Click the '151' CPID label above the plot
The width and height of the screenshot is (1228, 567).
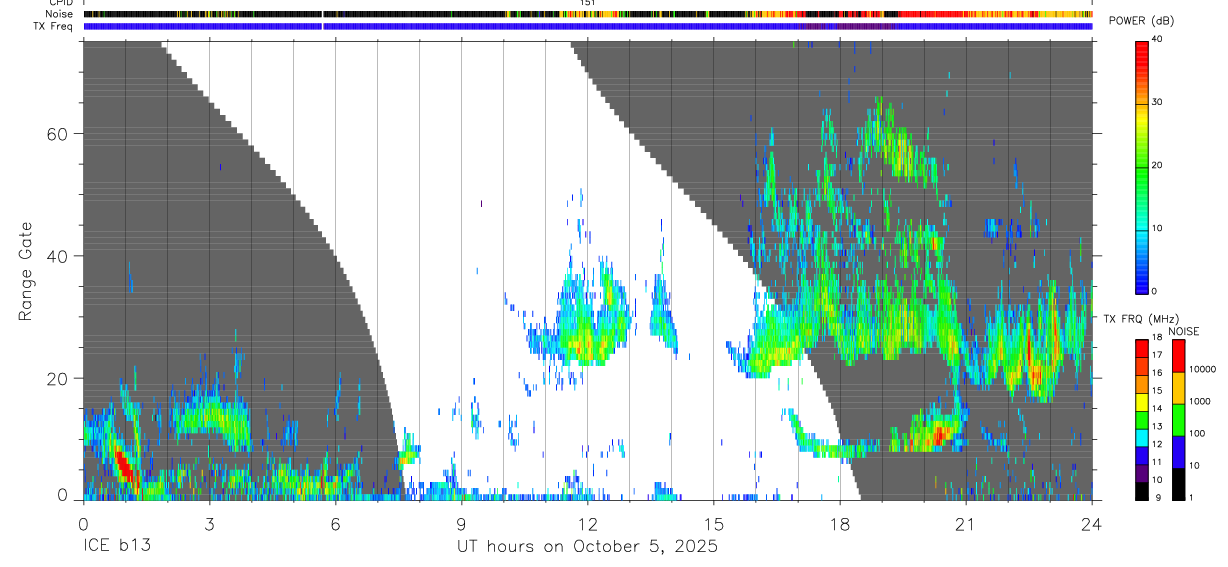(588, 3)
